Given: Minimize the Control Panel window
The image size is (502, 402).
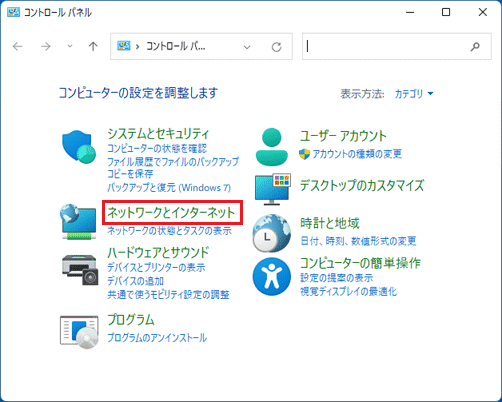Looking at the screenshot, I should tap(410, 12).
